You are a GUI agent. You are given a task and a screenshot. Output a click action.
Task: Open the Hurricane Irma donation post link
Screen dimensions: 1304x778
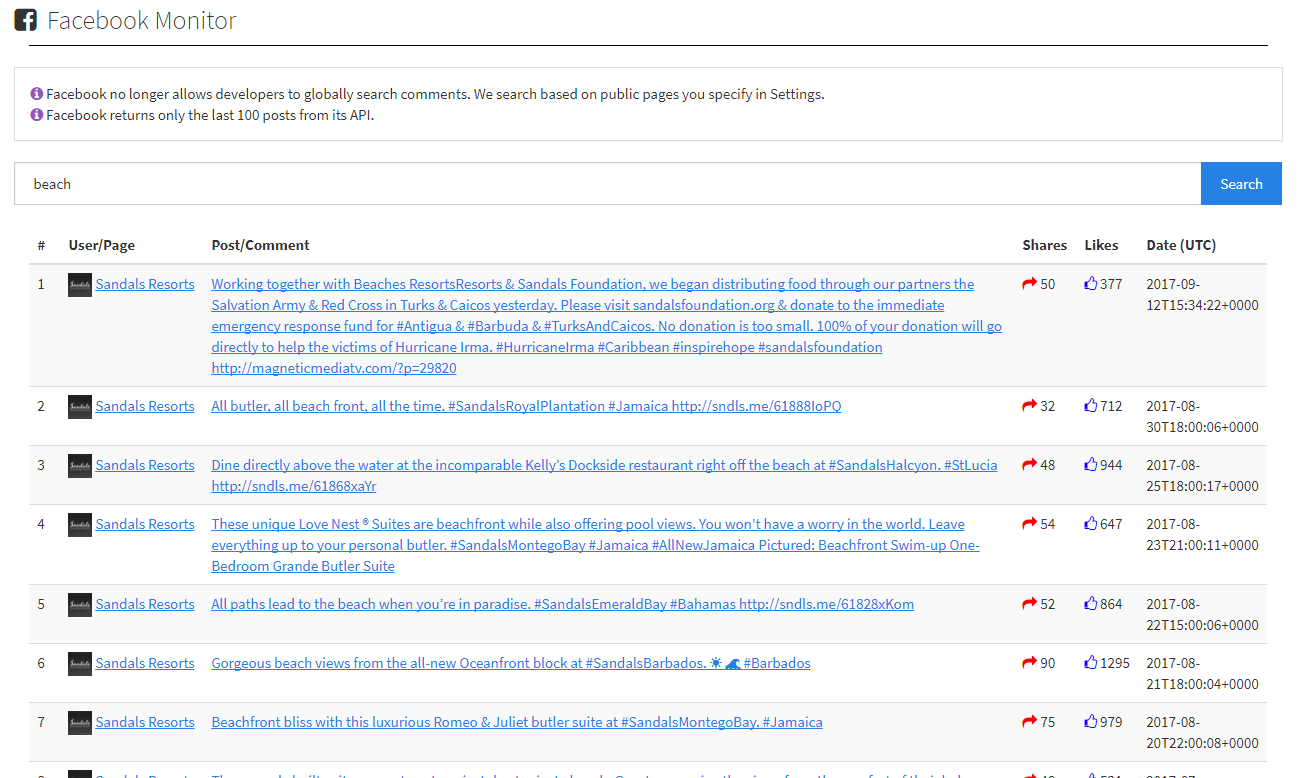tap(605, 326)
